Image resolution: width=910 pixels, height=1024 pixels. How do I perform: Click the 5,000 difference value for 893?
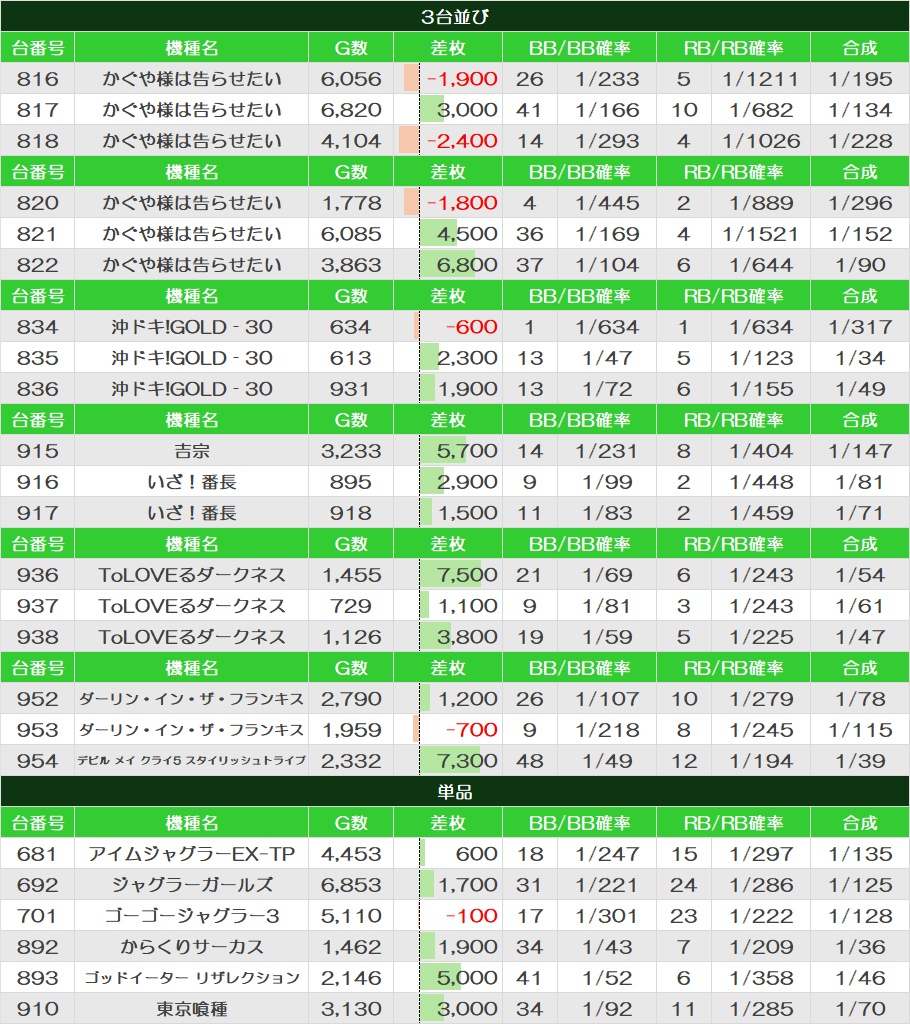tap(467, 978)
